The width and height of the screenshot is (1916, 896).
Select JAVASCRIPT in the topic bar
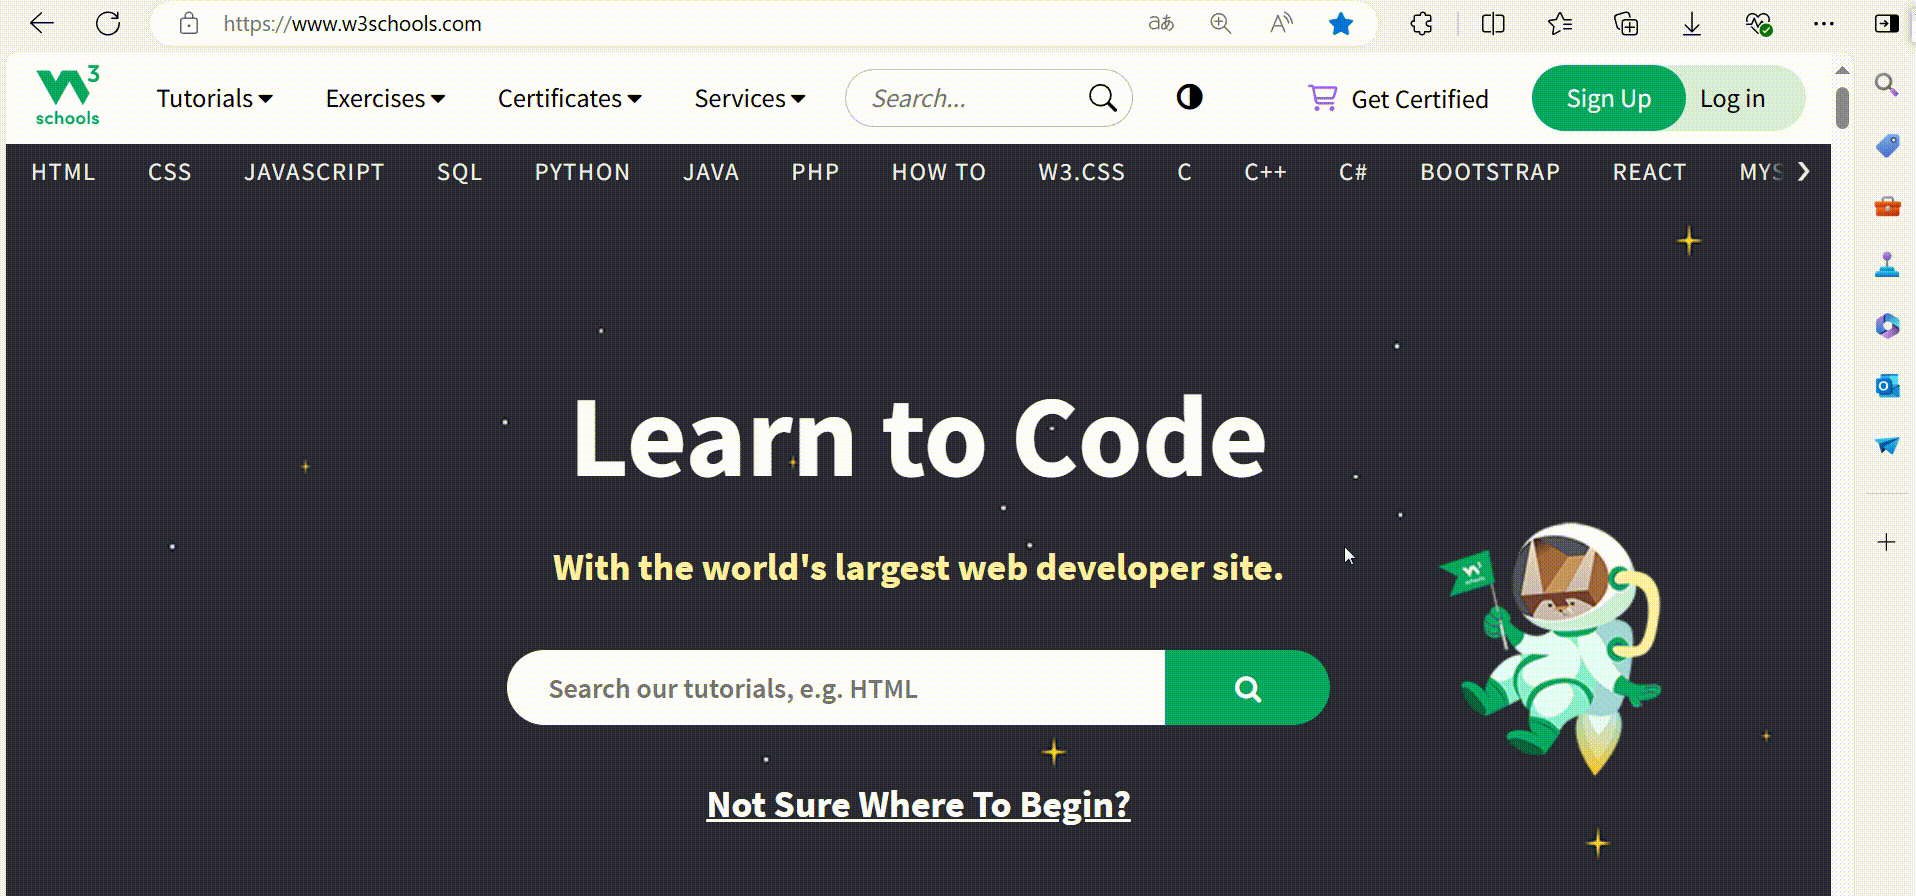314,172
